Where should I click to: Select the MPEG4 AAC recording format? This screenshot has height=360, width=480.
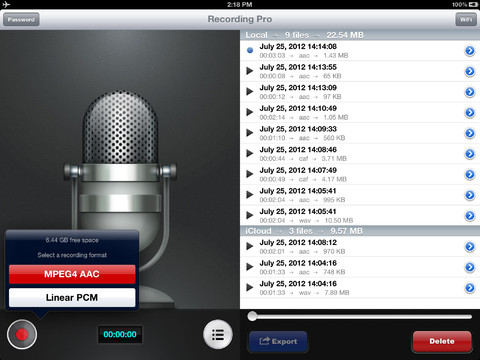tap(72, 274)
